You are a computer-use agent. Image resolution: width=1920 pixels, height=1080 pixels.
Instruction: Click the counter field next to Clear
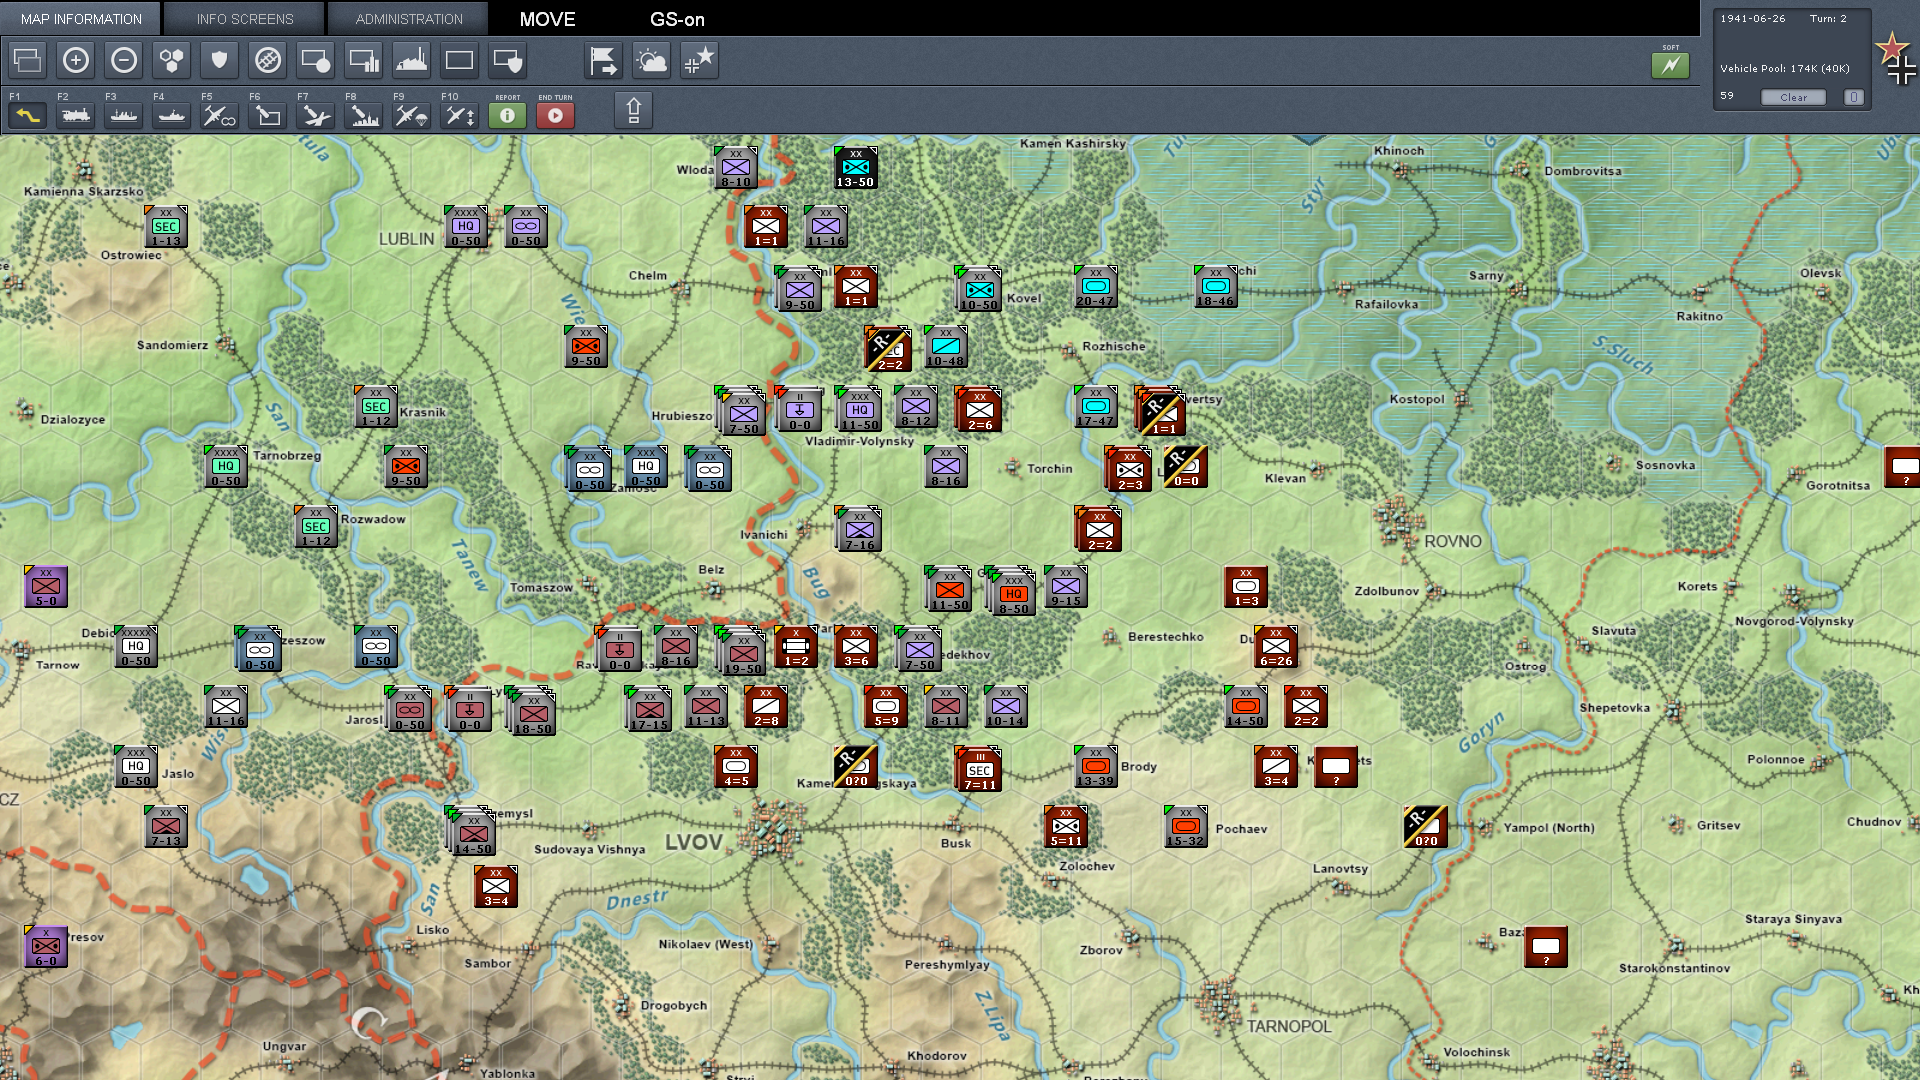(1853, 97)
